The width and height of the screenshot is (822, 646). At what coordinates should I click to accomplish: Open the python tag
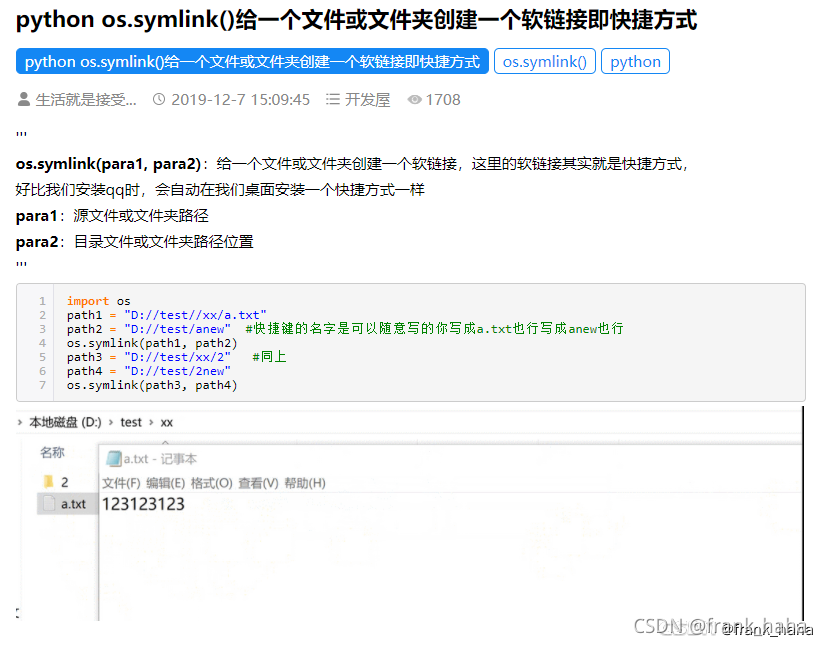[635, 61]
